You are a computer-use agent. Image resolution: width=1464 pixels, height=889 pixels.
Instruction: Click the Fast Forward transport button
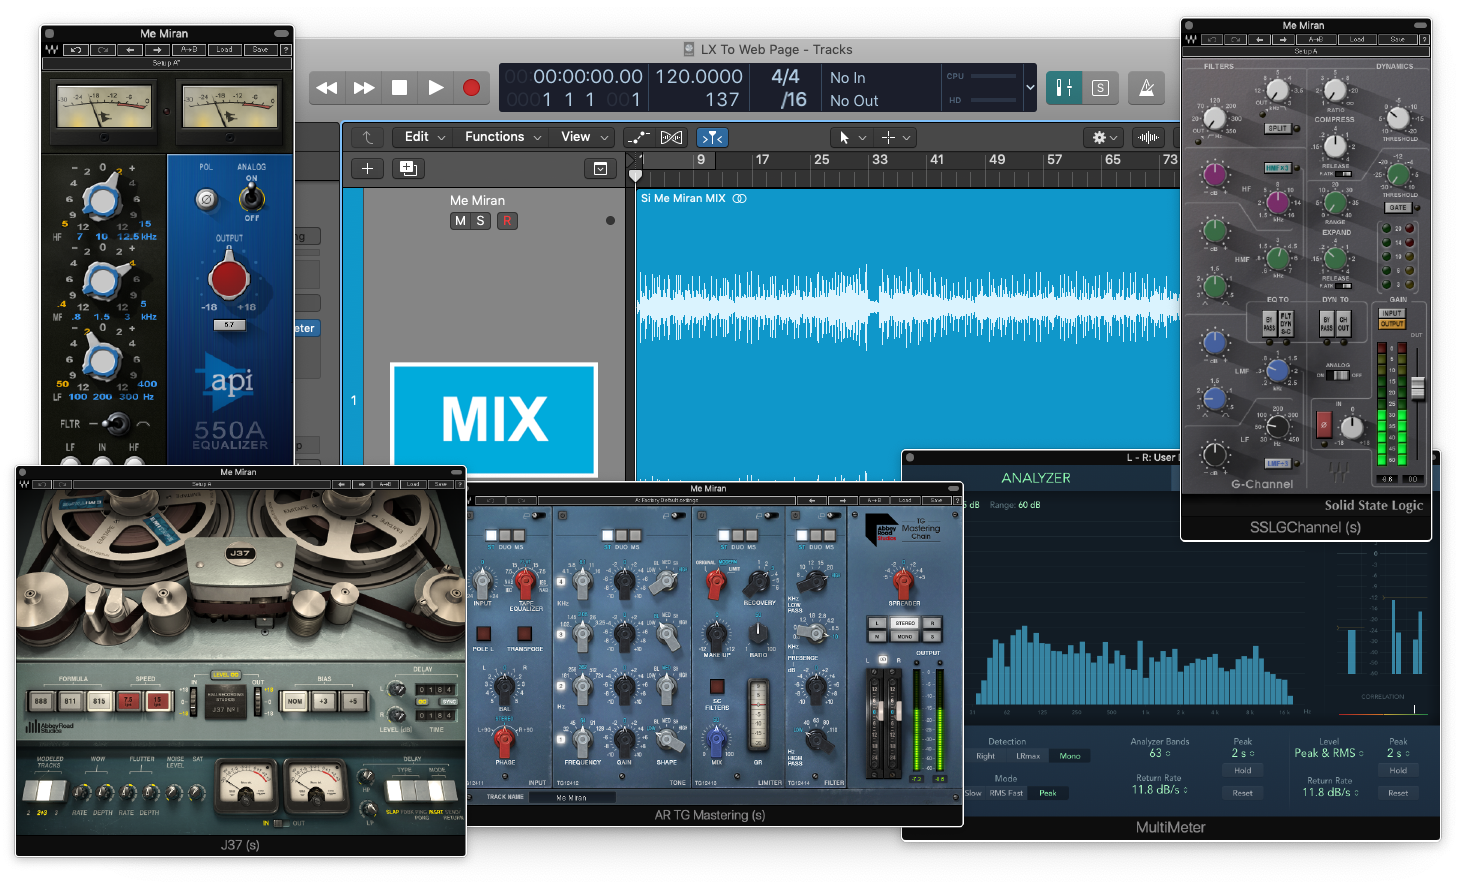[x=364, y=88]
